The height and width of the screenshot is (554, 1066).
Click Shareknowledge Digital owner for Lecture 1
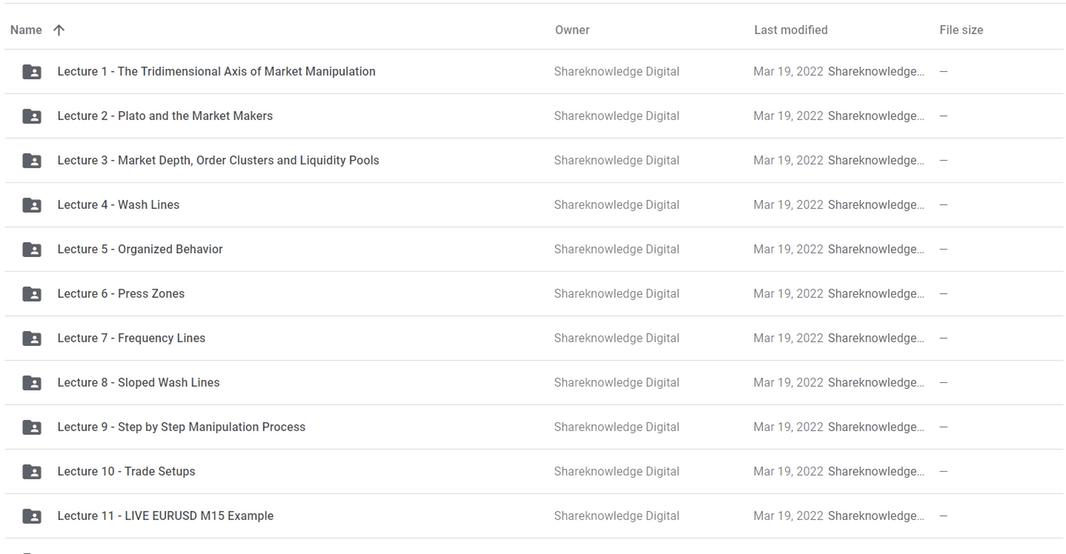click(617, 71)
